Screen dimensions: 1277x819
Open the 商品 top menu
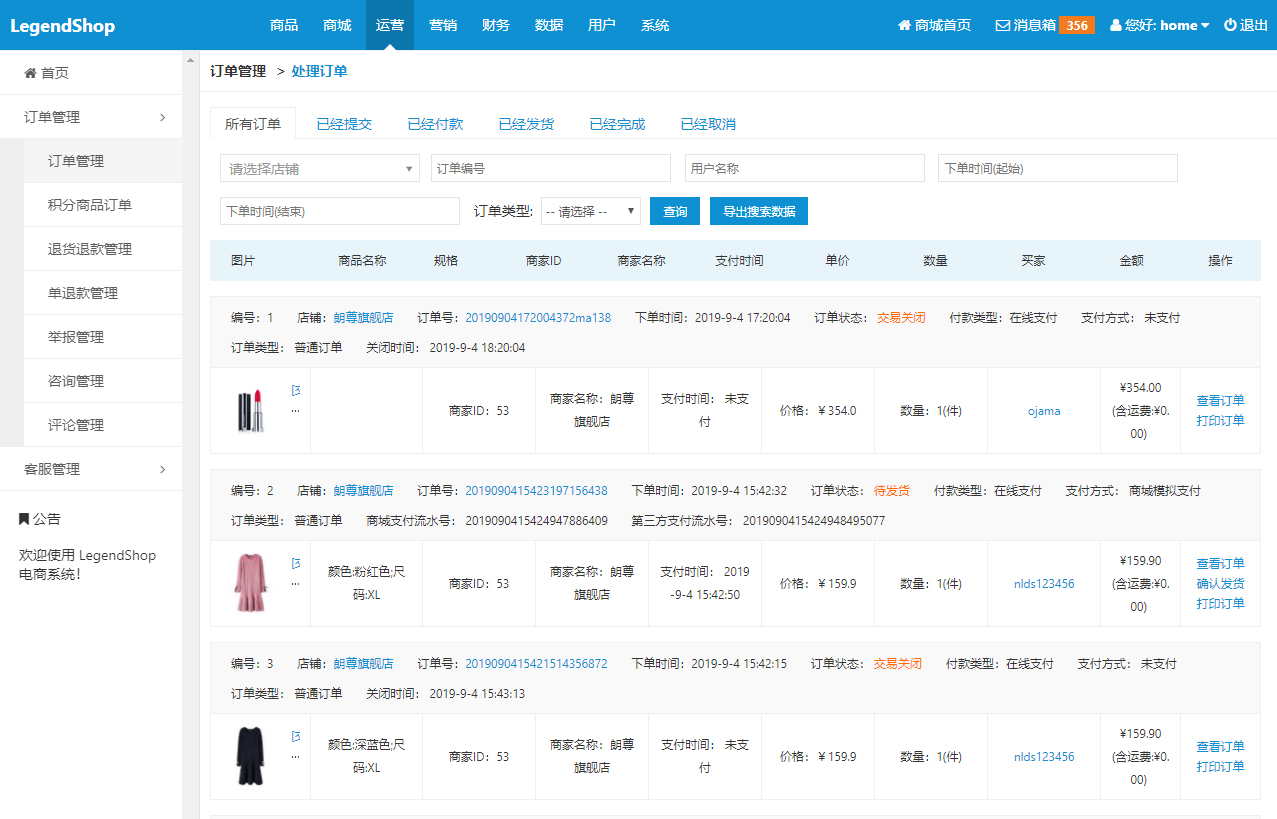pyautogui.click(x=284, y=25)
